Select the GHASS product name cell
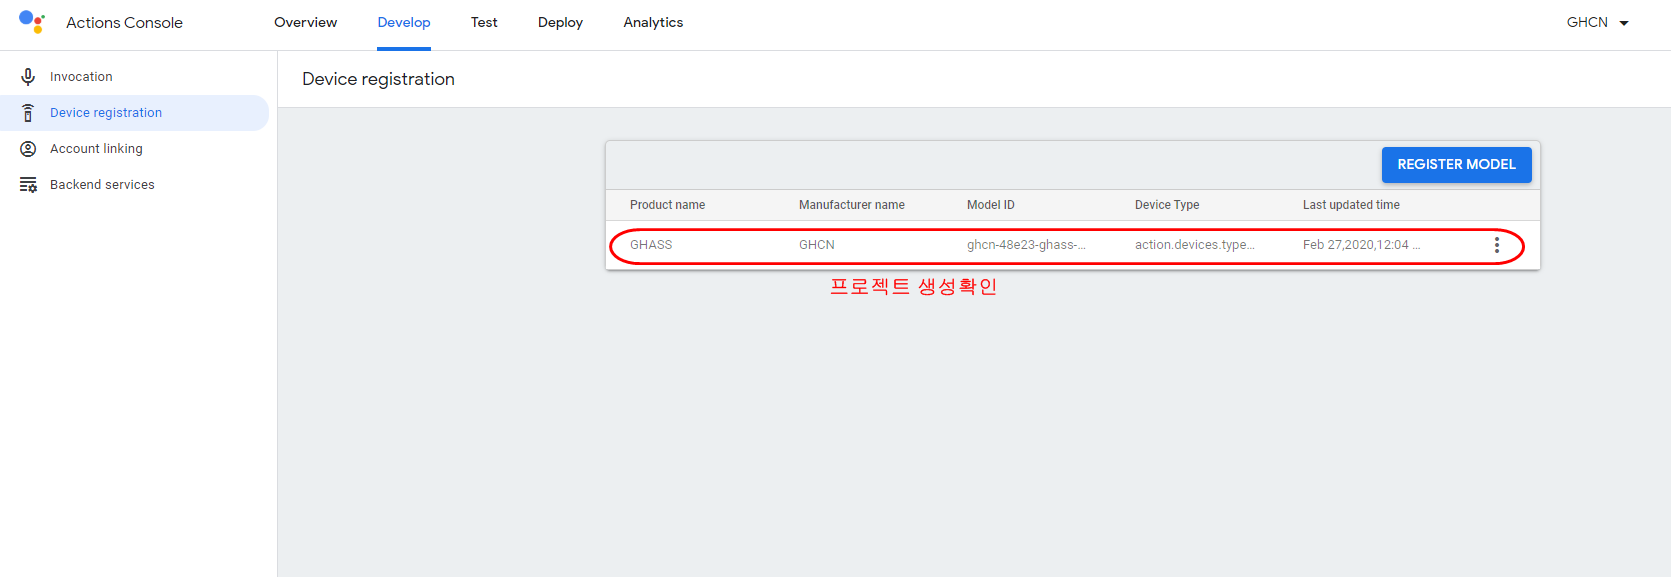 pos(651,245)
